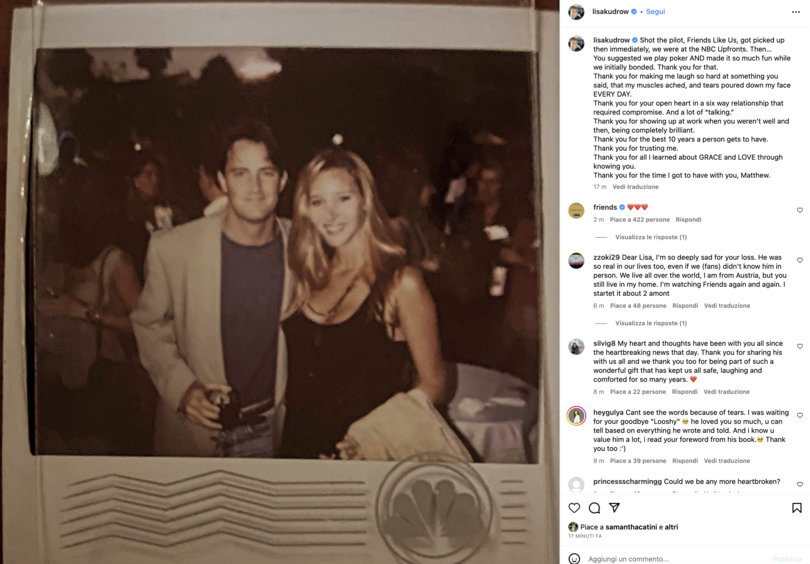The width and height of the screenshot is (810, 564).
Task: Like zzoki29's comment
Action: 800,260
